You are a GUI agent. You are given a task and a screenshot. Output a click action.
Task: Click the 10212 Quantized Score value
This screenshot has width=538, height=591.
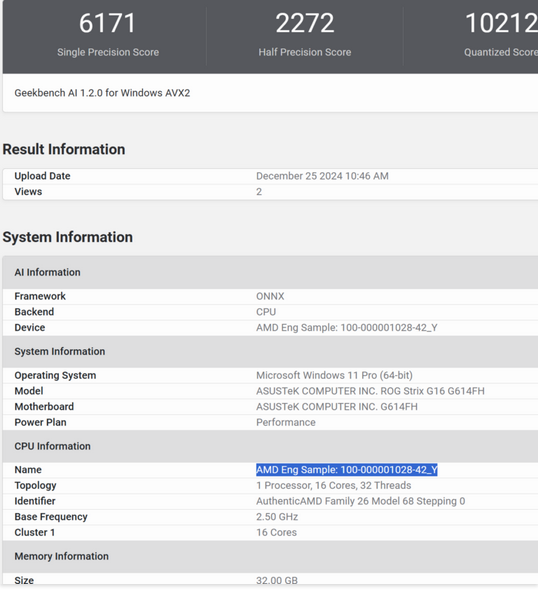[501, 23]
